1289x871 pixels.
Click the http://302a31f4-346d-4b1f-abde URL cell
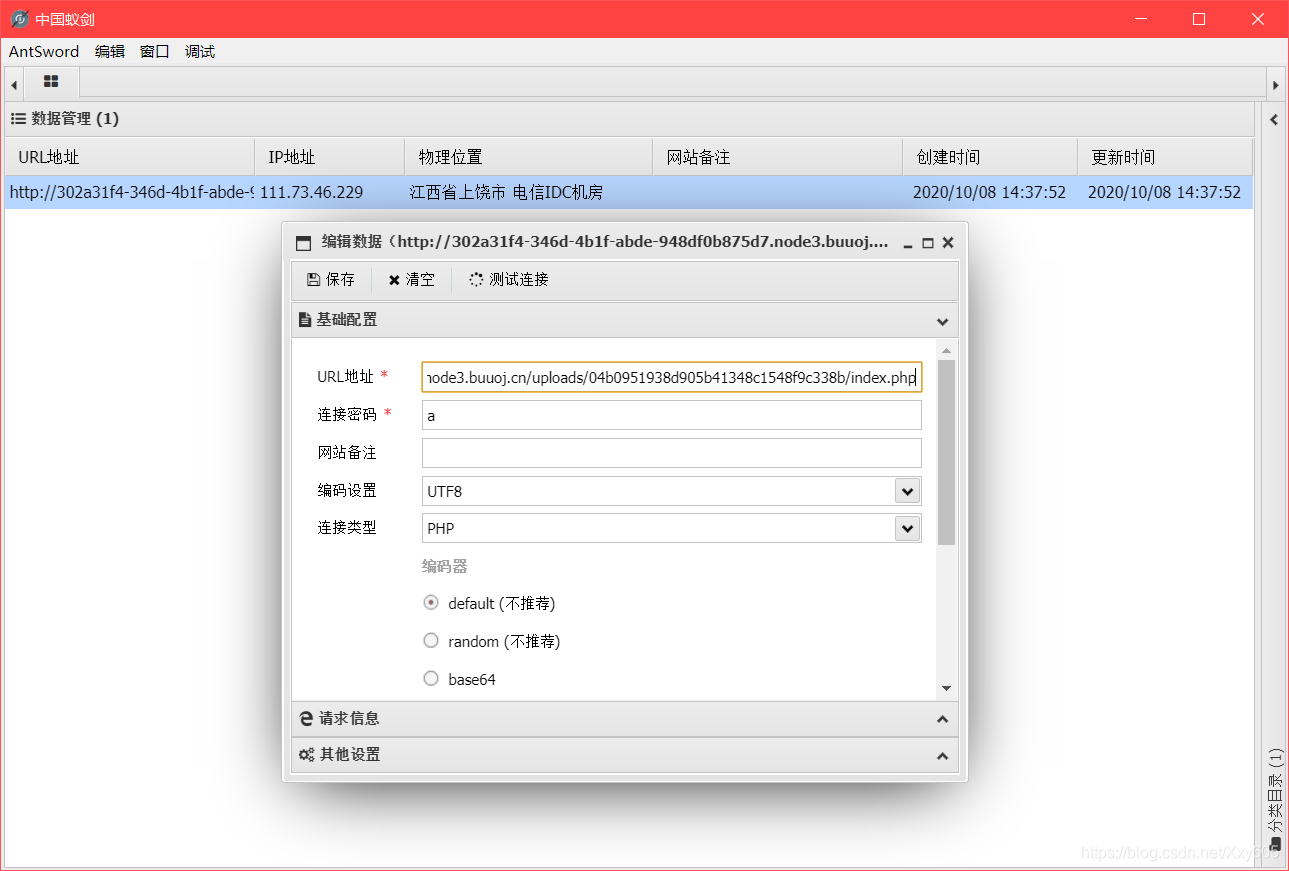(x=131, y=192)
